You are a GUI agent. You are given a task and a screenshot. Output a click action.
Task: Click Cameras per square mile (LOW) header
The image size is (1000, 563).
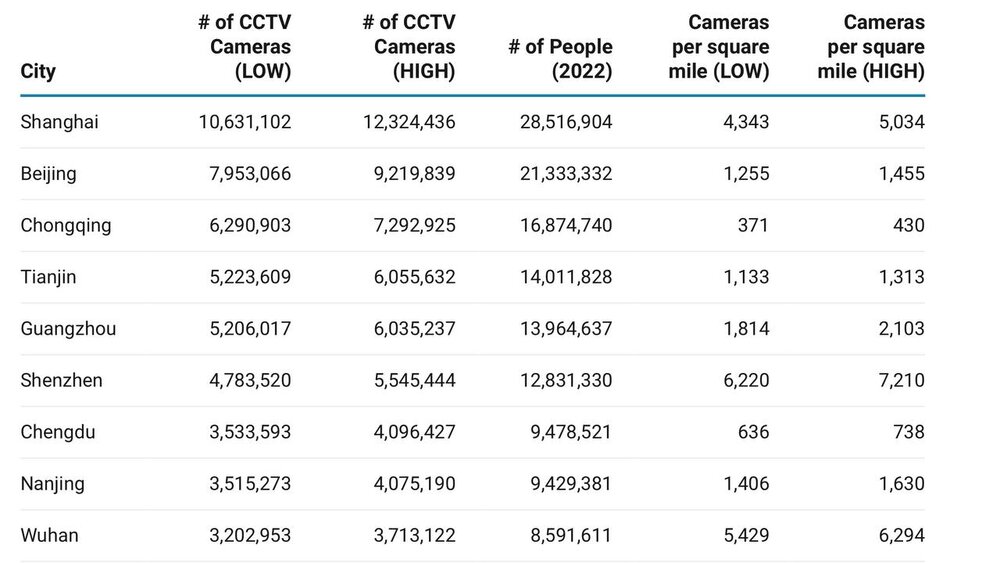[716, 47]
